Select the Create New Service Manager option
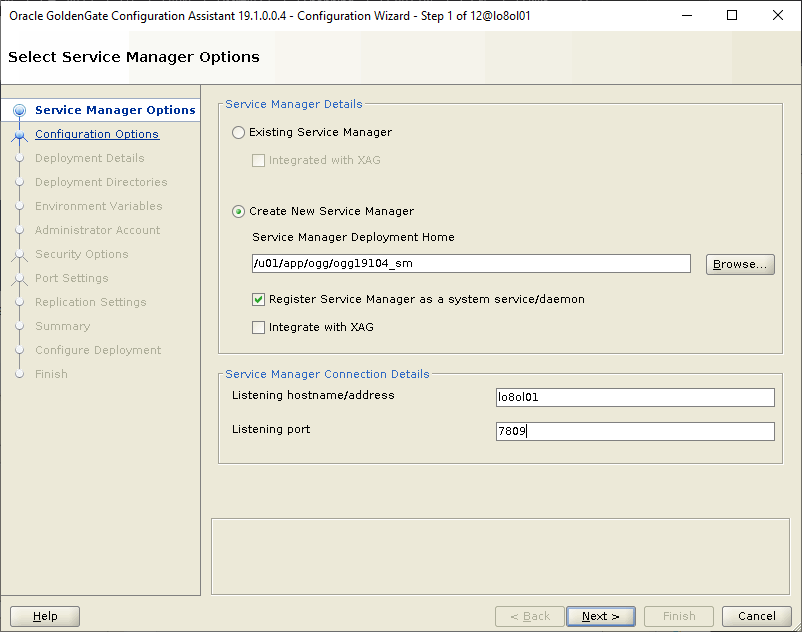The image size is (802, 632). [238, 211]
